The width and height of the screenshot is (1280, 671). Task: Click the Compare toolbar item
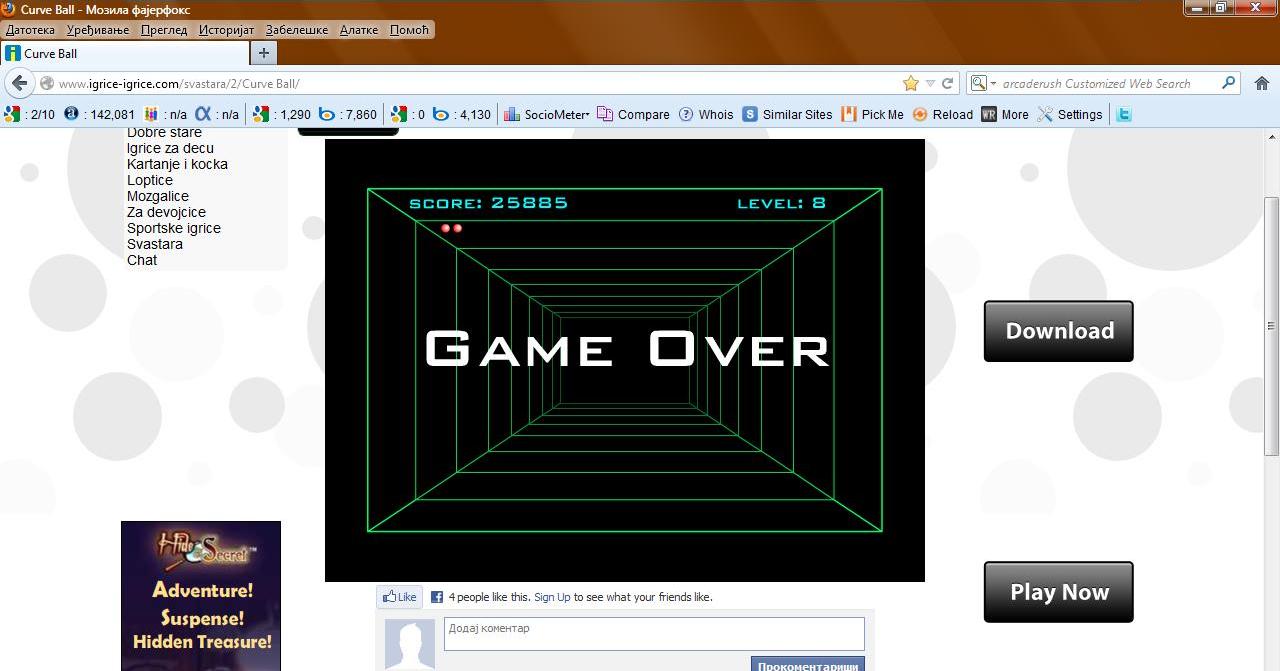point(633,114)
